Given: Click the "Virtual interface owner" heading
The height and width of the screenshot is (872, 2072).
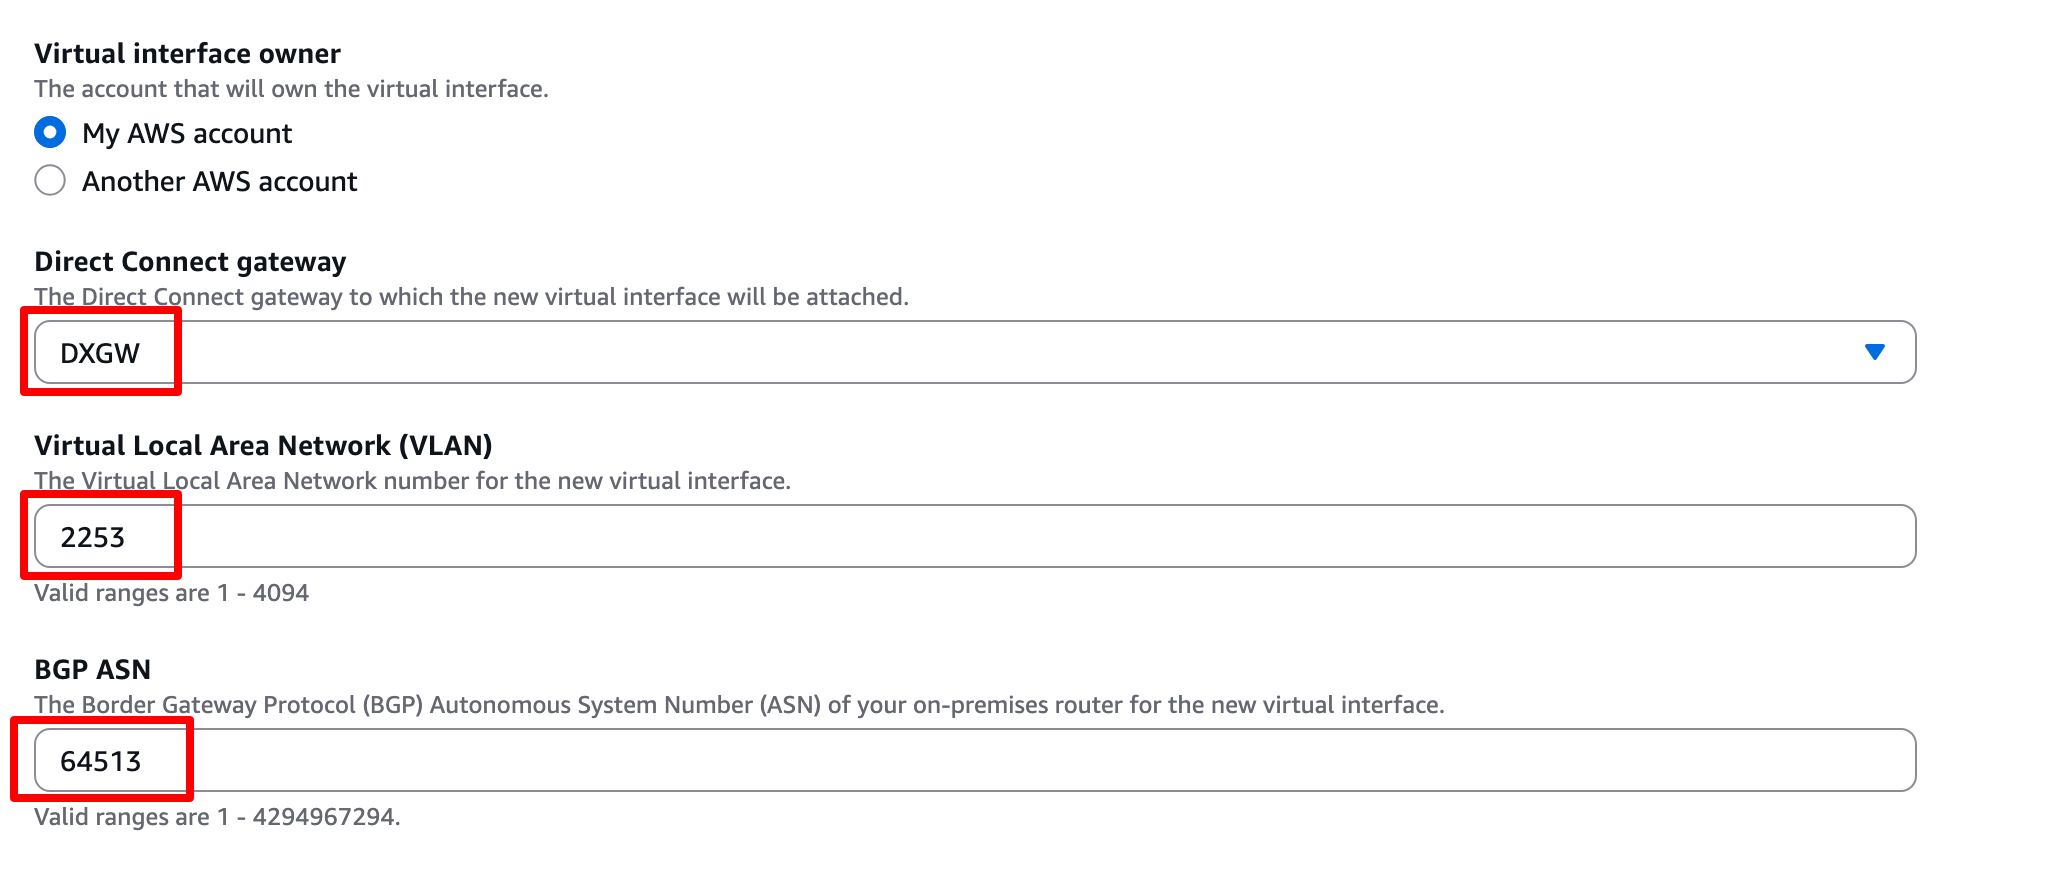Looking at the screenshot, I should click(x=187, y=54).
